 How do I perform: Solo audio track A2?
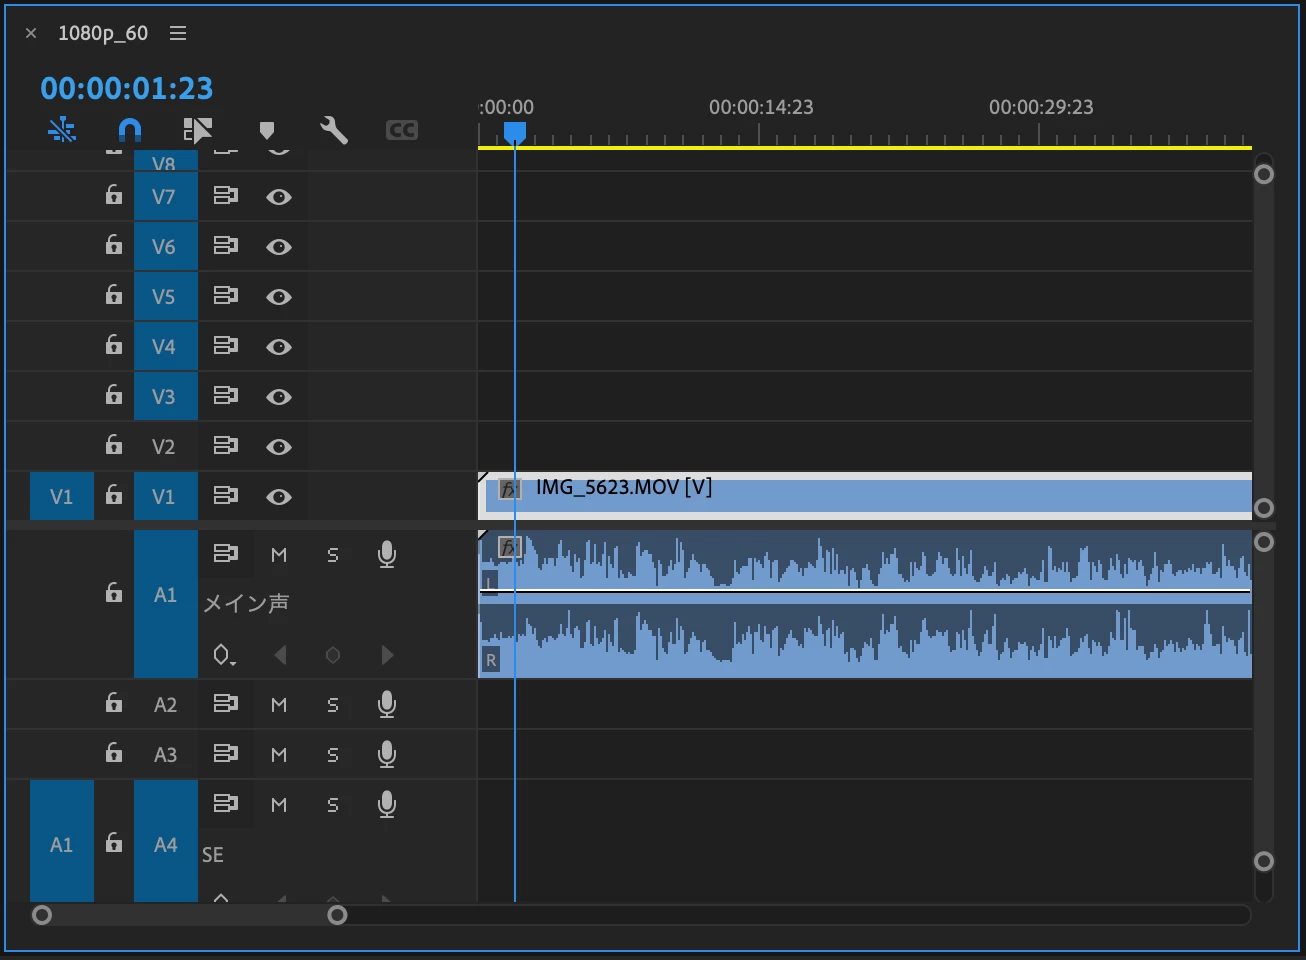click(x=333, y=705)
